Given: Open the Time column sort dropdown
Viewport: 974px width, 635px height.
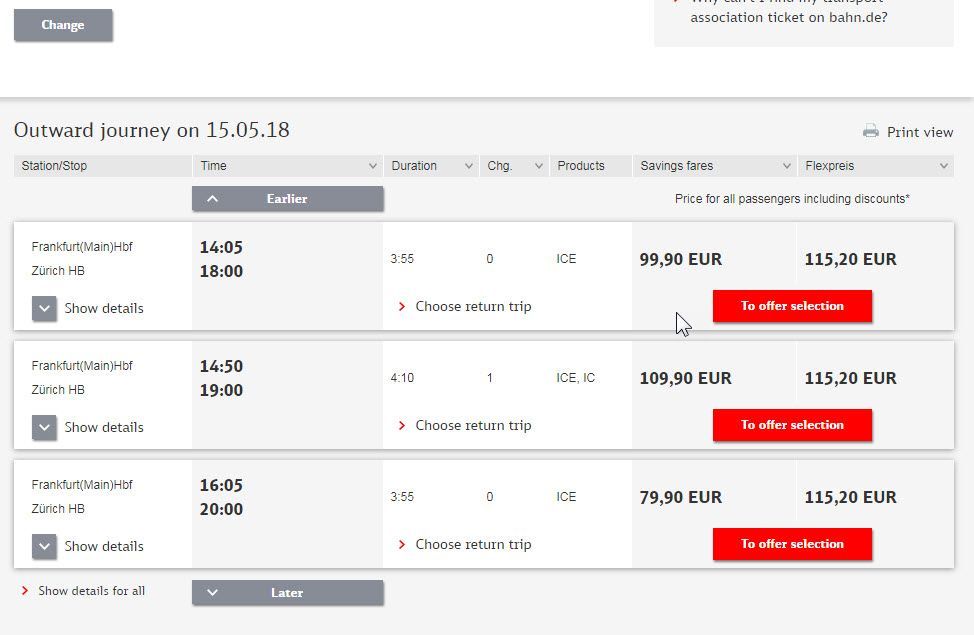Looking at the screenshot, I should tap(372, 166).
